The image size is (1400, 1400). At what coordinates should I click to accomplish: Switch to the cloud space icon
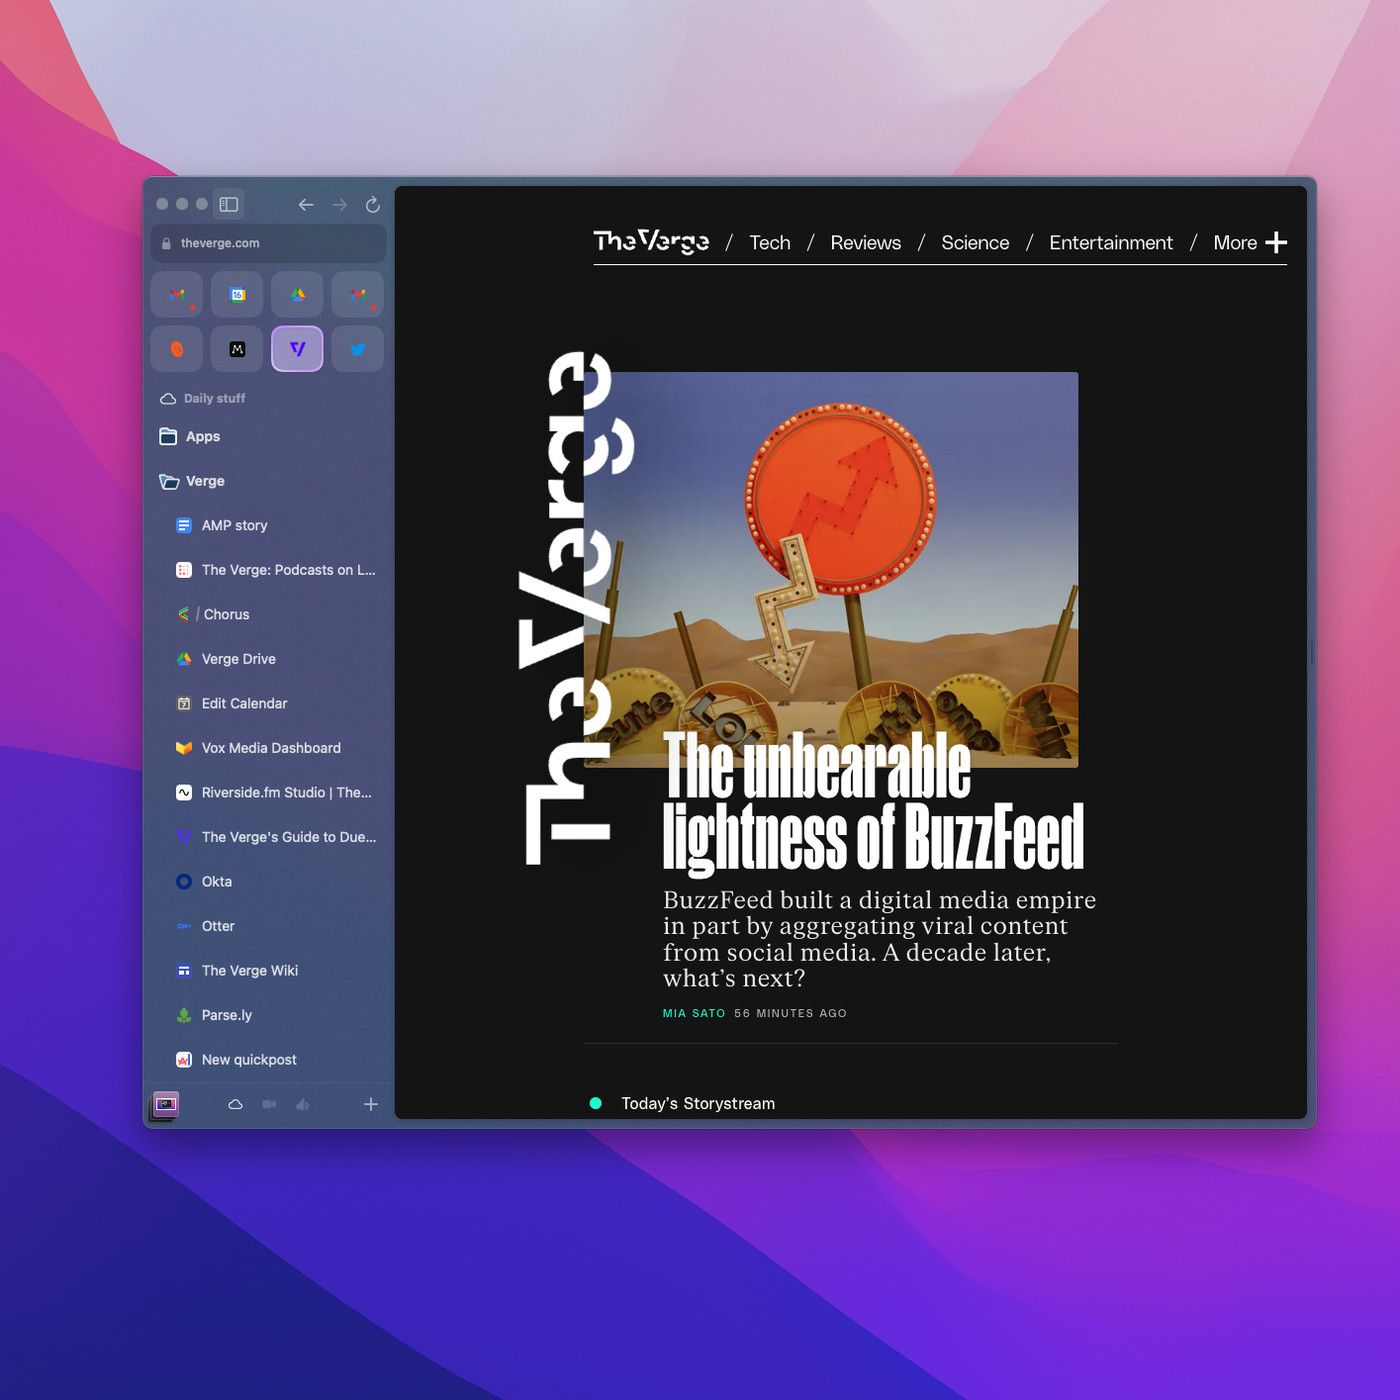click(x=235, y=1104)
